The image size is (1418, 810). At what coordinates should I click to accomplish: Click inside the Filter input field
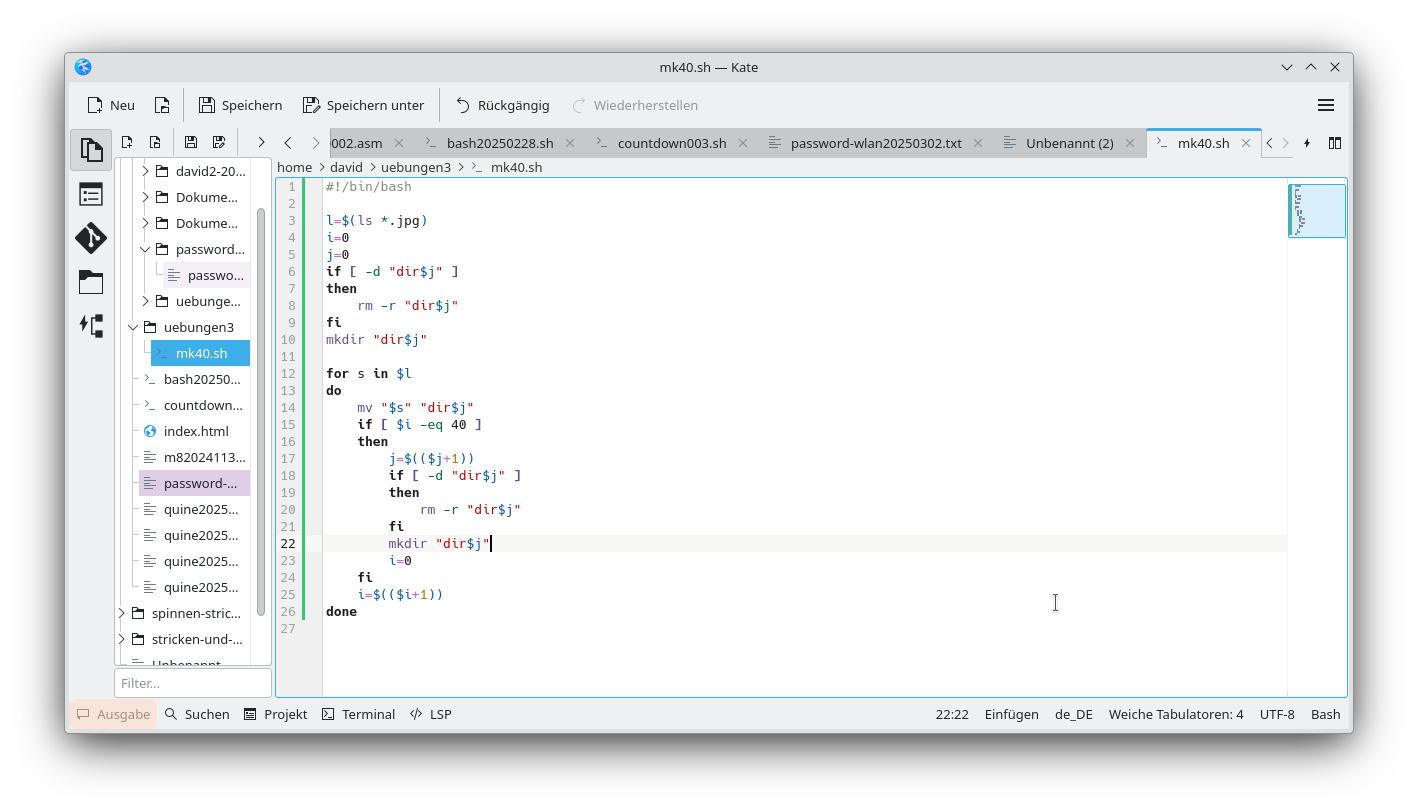coord(192,682)
